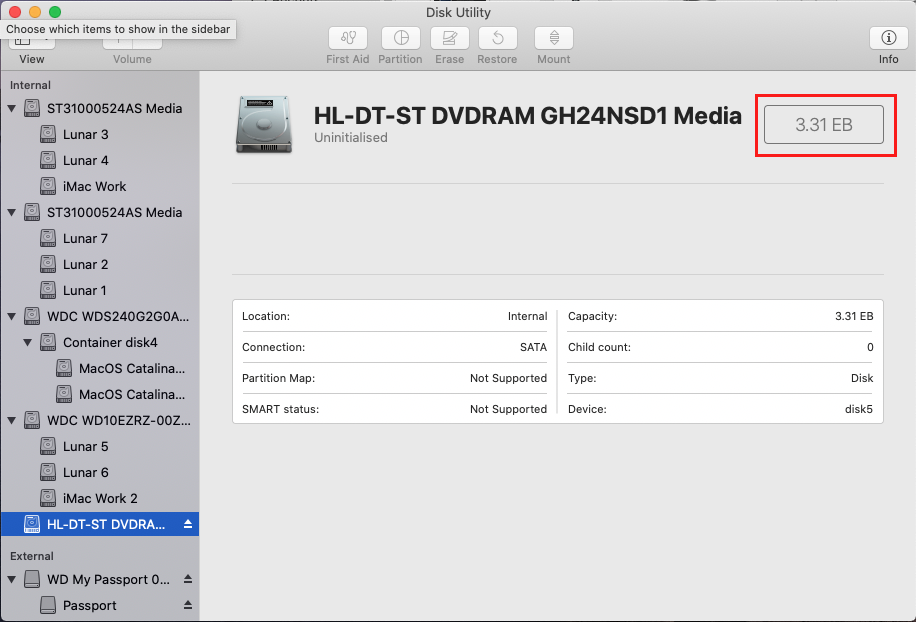
Task: Select WDC WDS240G2G0A disk name
Action: pyautogui.click(x=118, y=317)
